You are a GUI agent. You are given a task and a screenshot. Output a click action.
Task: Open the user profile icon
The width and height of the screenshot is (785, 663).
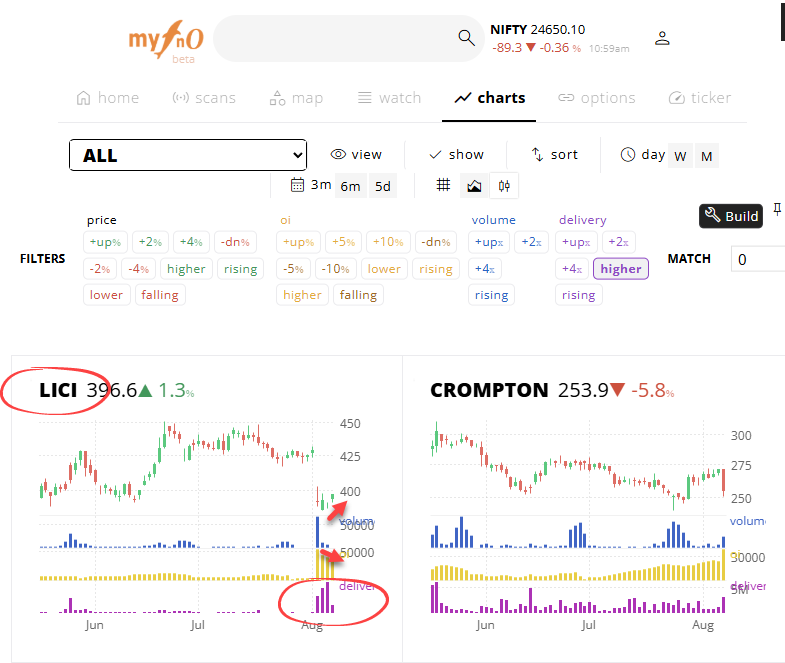pyautogui.click(x=662, y=38)
